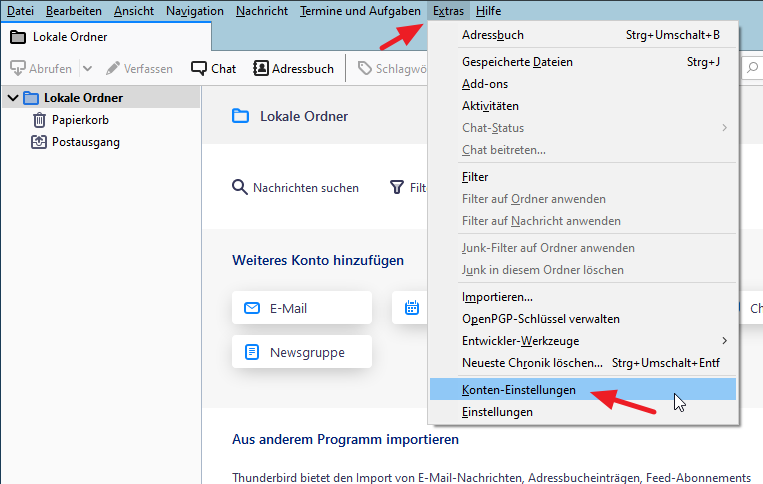Click the calendar account icon
Image resolution: width=763 pixels, height=484 pixels.
coord(412,308)
